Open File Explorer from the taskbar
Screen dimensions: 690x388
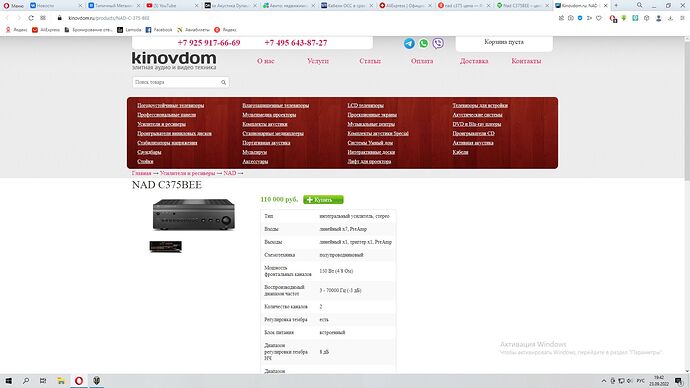click(61, 381)
